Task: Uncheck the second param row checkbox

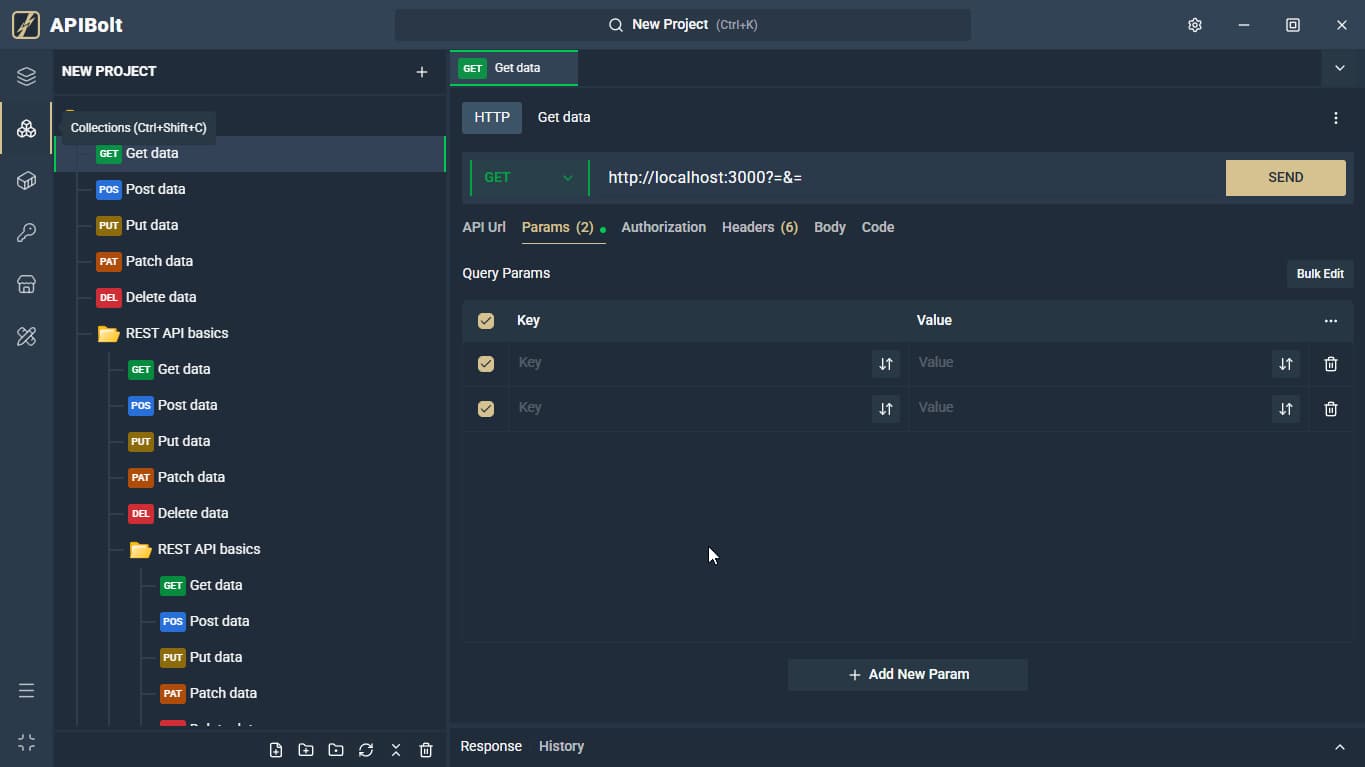Action: [486, 409]
